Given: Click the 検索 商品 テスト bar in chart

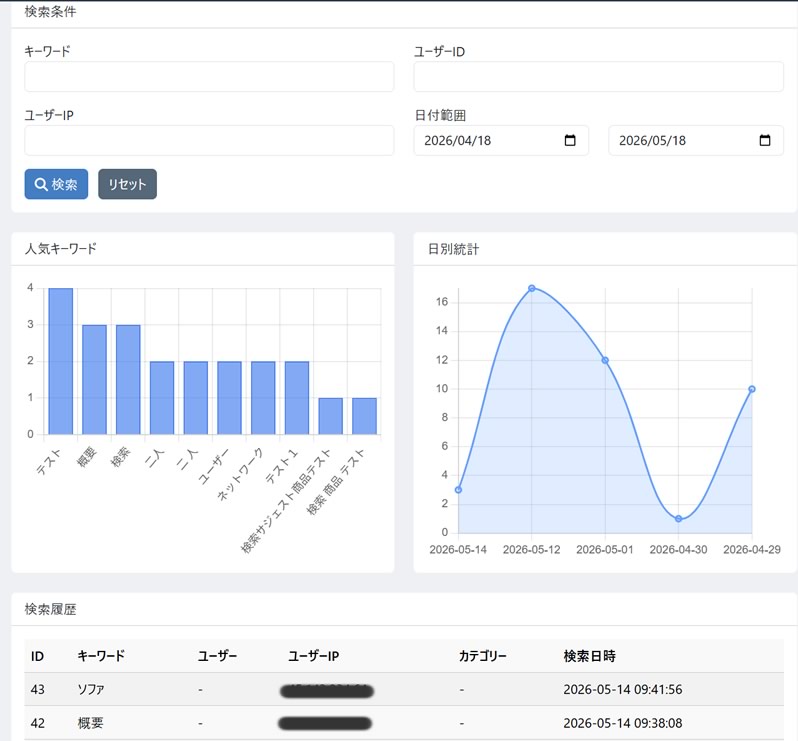Looking at the screenshot, I should [x=364, y=416].
